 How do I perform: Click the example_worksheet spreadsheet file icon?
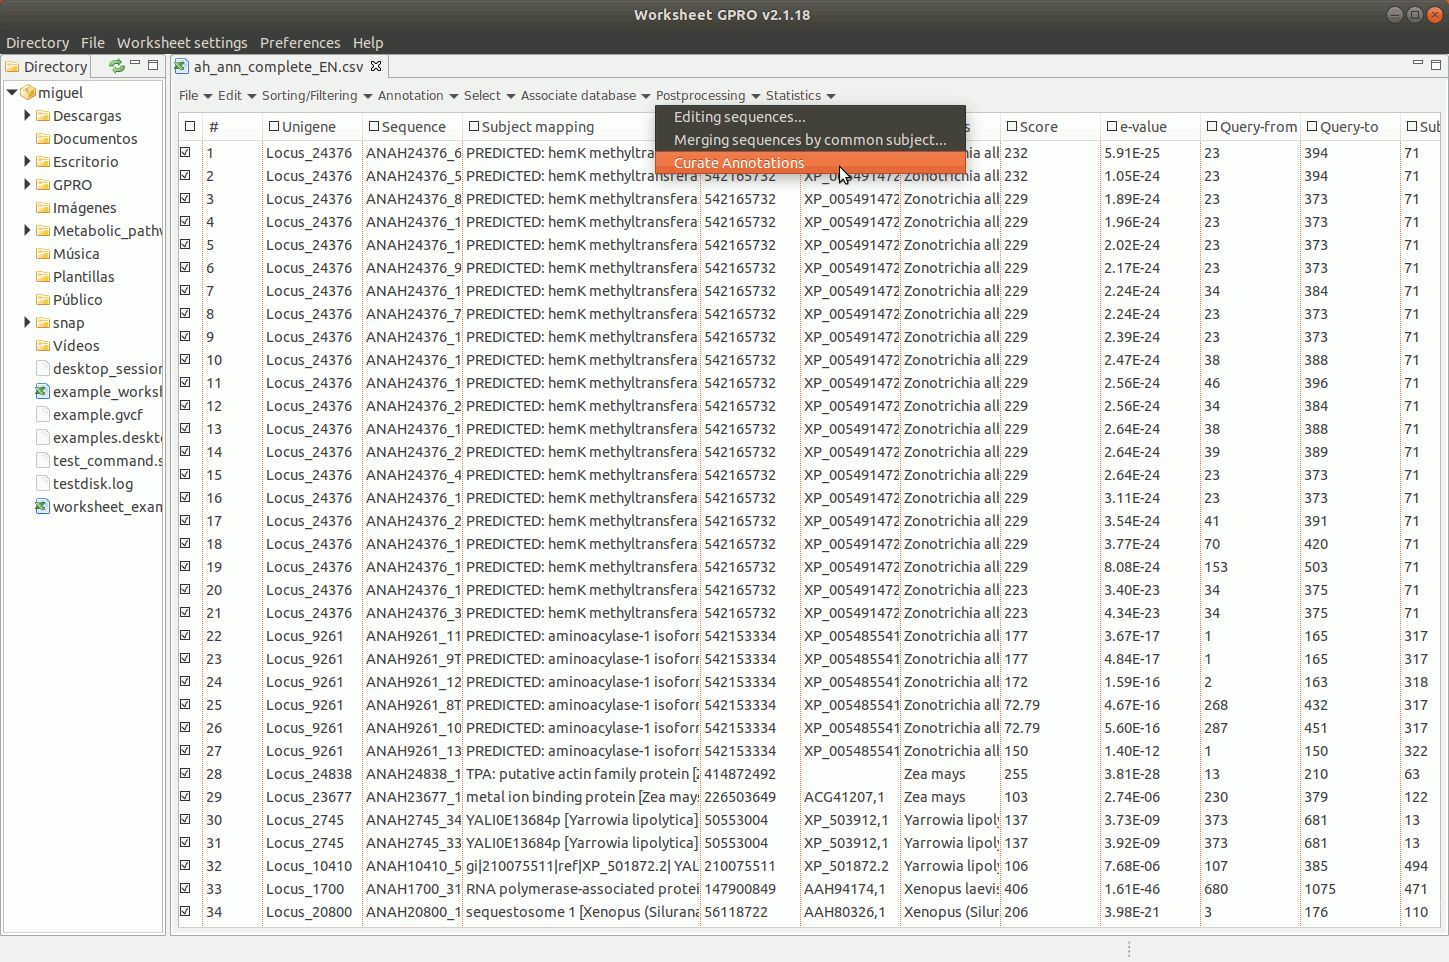(x=42, y=392)
